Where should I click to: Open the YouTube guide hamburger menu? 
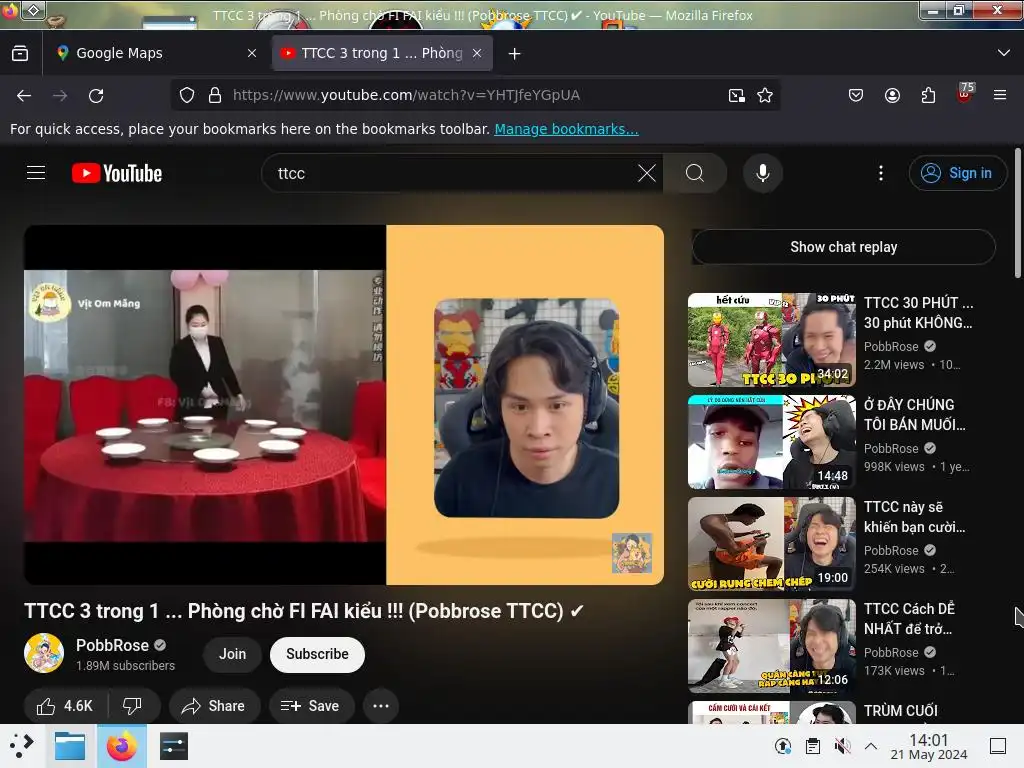[36, 173]
